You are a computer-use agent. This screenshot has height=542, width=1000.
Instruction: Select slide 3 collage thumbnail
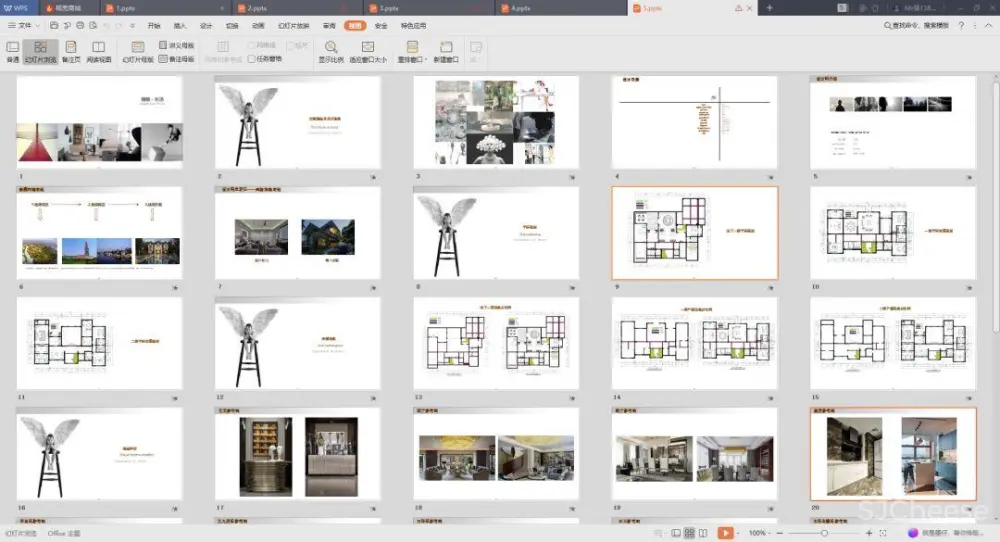point(495,122)
